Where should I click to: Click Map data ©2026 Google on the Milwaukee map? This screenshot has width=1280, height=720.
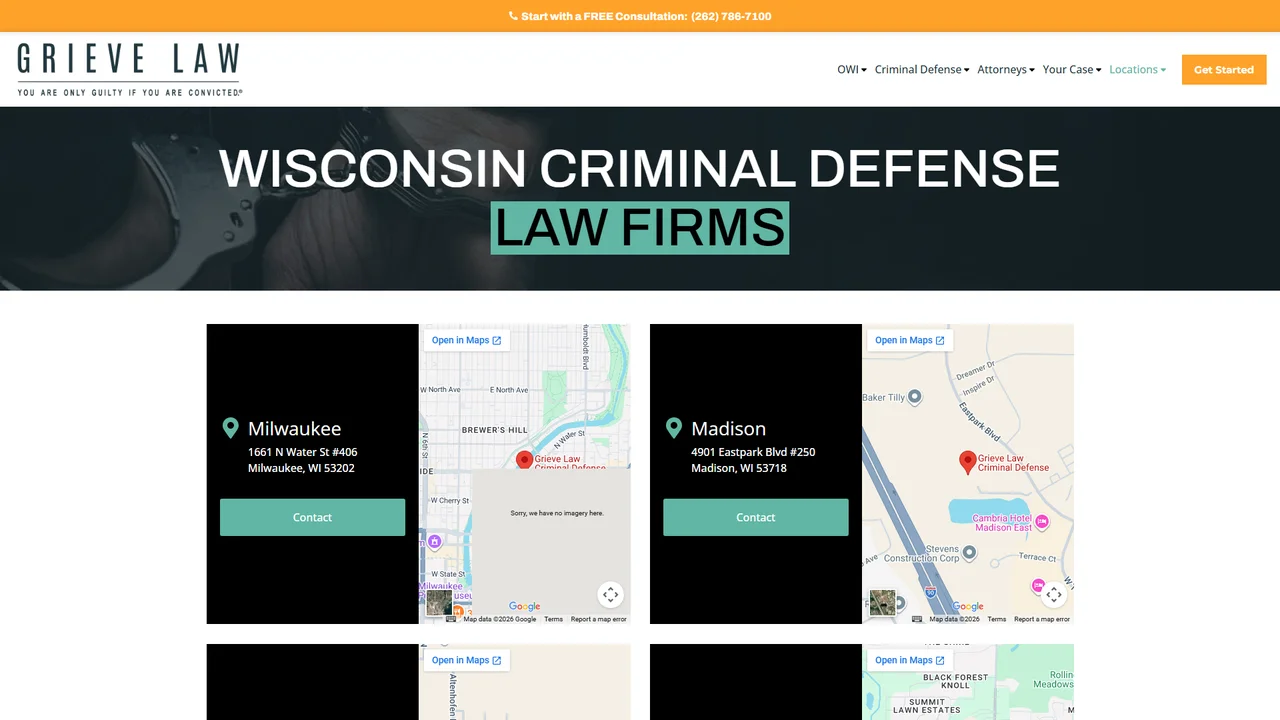pos(500,619)
